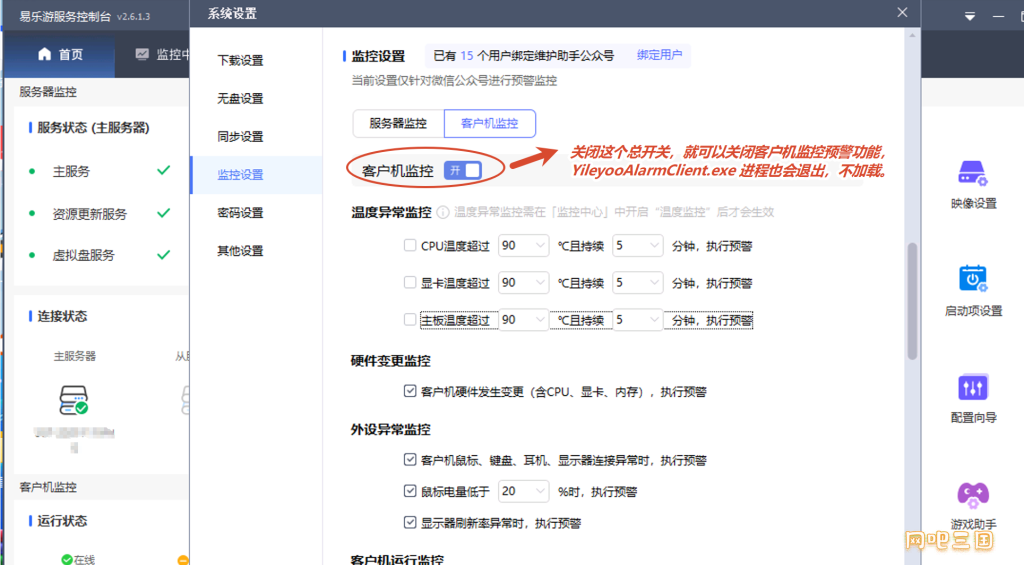Click the 服务状态 (主服务器) heading
The width and height of the screenshot is (1024, 565).
(93, 127)
